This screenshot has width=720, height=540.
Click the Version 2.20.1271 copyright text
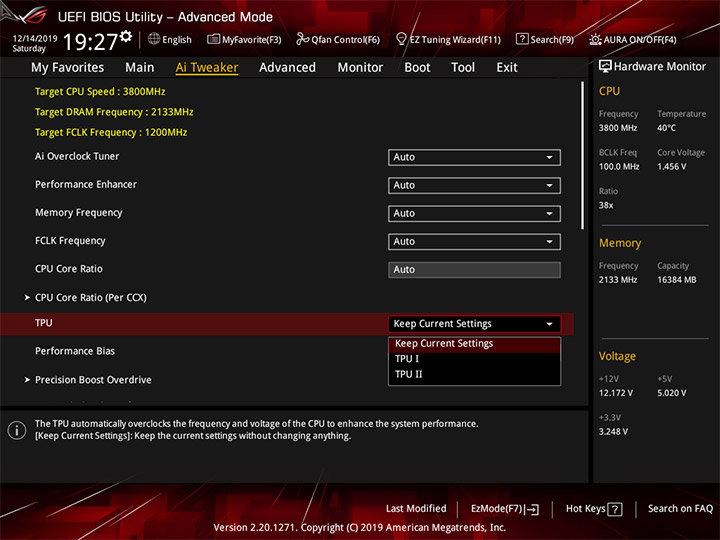point(360,528)
